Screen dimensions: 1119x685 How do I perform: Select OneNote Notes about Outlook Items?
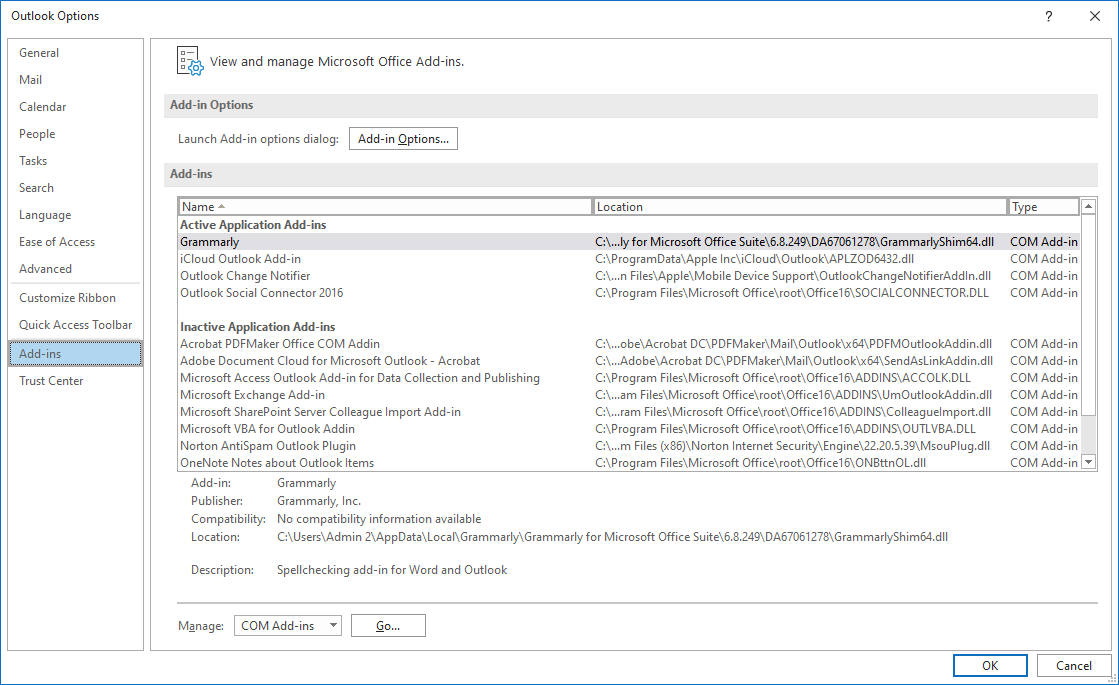point(629,463)
